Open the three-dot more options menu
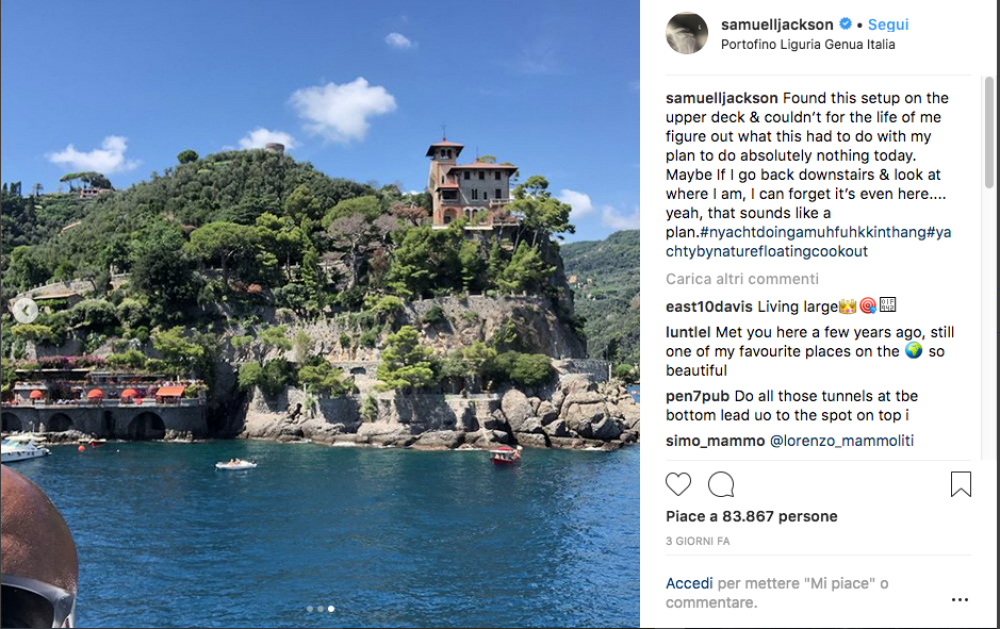Viewport: 1000px width, 629px height. 959,600
